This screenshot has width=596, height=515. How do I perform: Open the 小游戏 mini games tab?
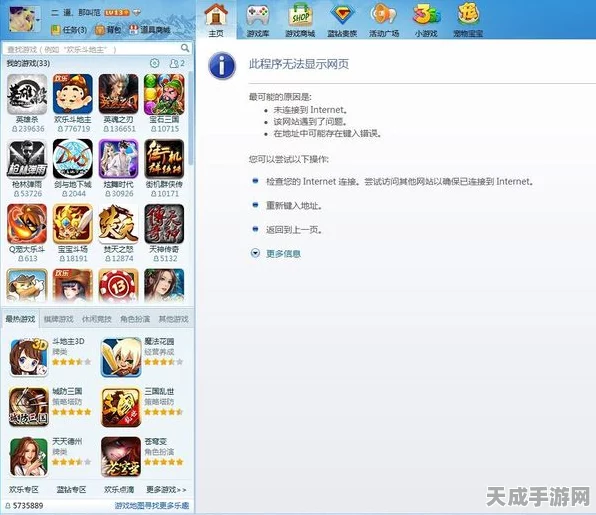tap(426, 20)
